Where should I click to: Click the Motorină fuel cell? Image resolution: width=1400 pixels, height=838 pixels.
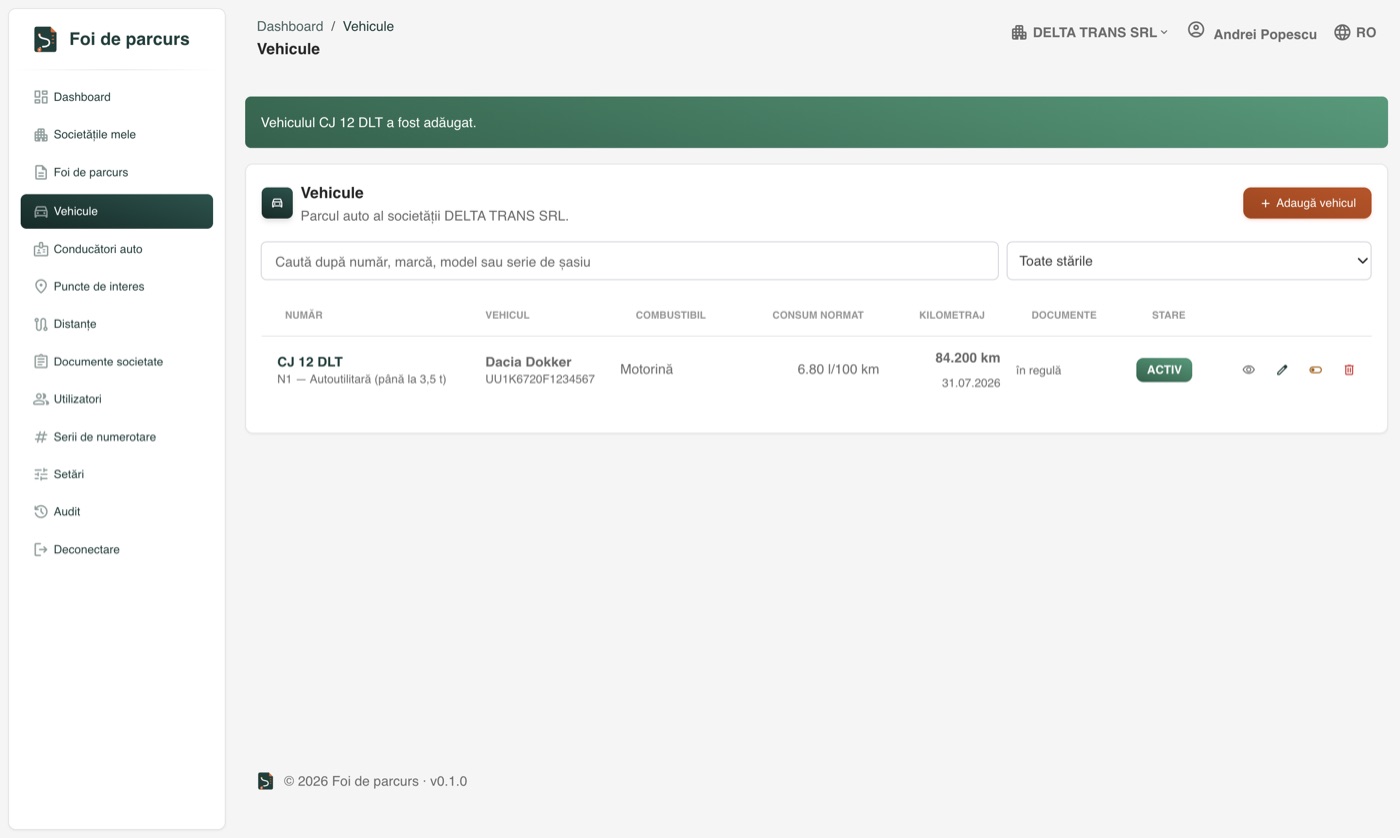coord(646,370)
